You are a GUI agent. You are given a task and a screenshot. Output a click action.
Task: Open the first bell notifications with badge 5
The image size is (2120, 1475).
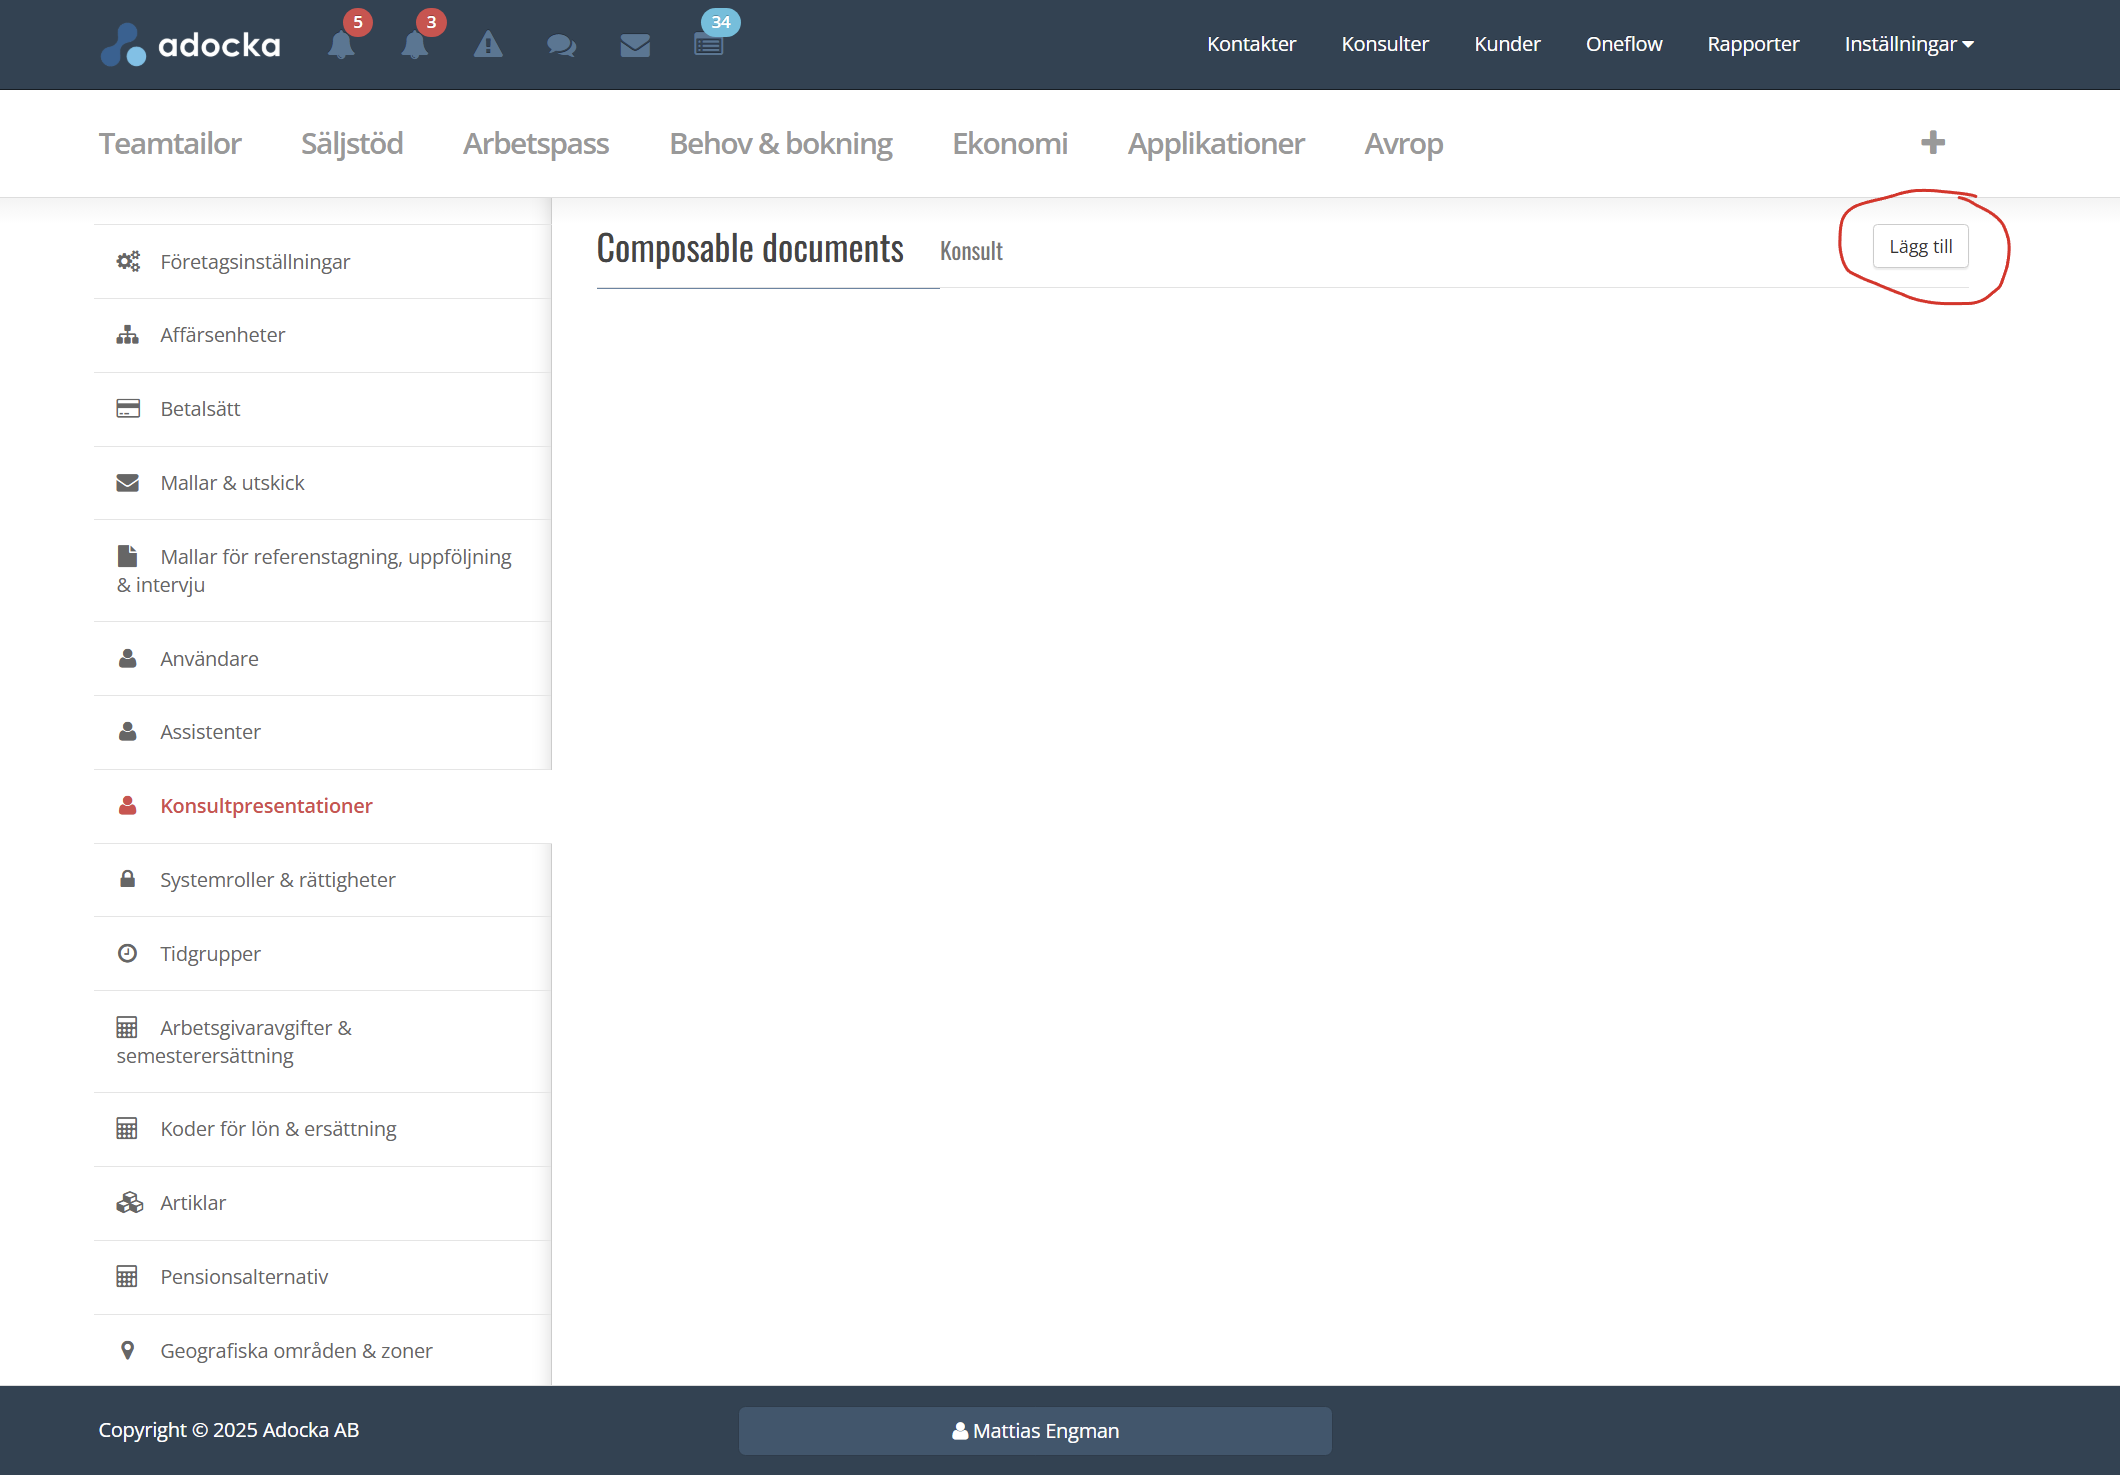tap(342, 44)
